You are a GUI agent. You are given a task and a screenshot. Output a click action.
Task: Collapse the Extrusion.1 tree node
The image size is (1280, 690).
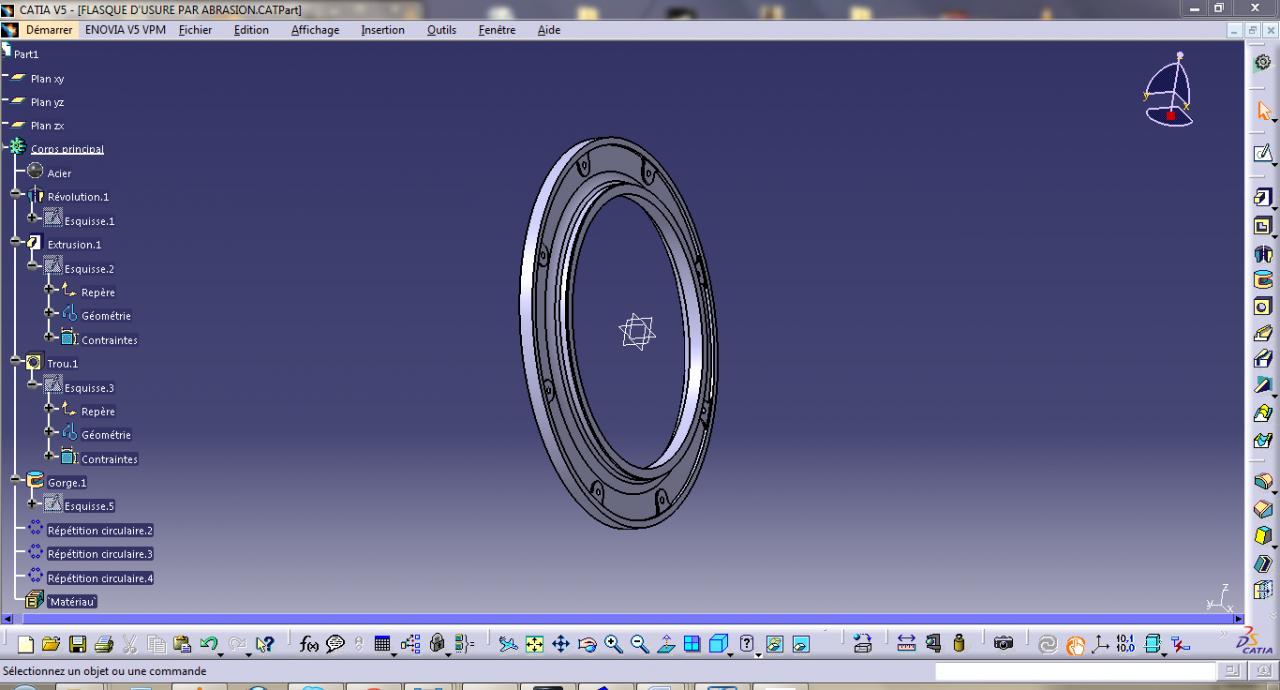[x=17, y=241]
